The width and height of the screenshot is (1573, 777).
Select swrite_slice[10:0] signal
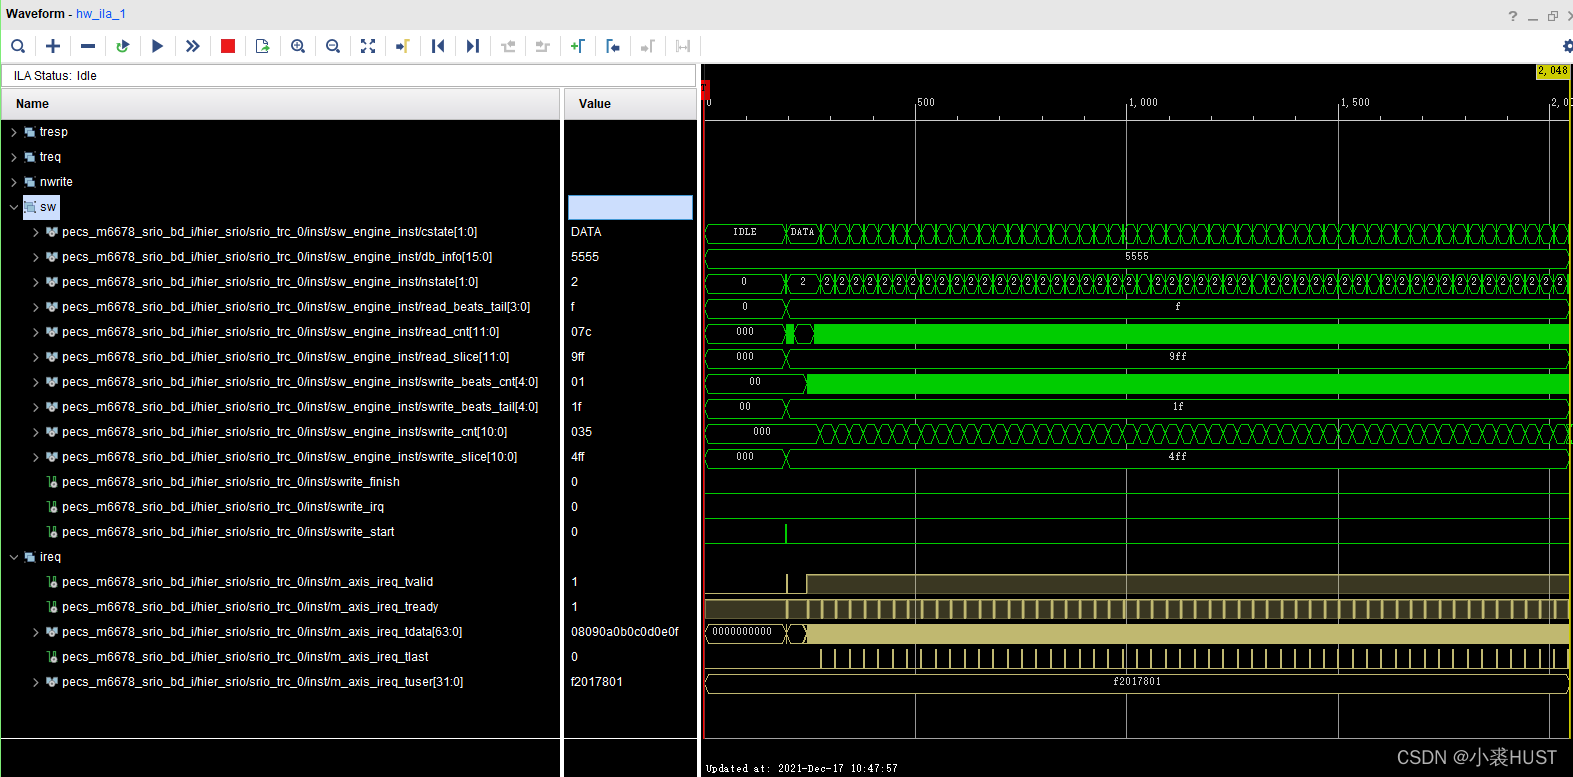click(289, 457)
